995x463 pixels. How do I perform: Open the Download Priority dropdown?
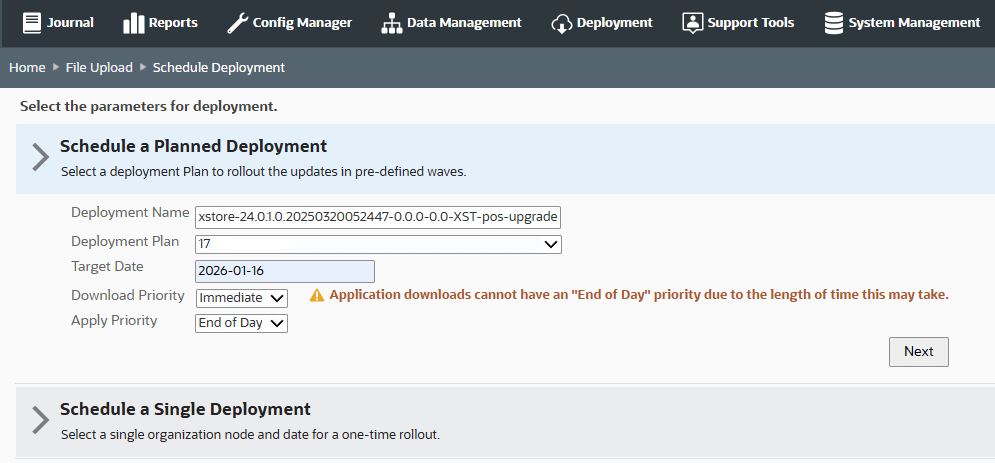coord(242,298)
